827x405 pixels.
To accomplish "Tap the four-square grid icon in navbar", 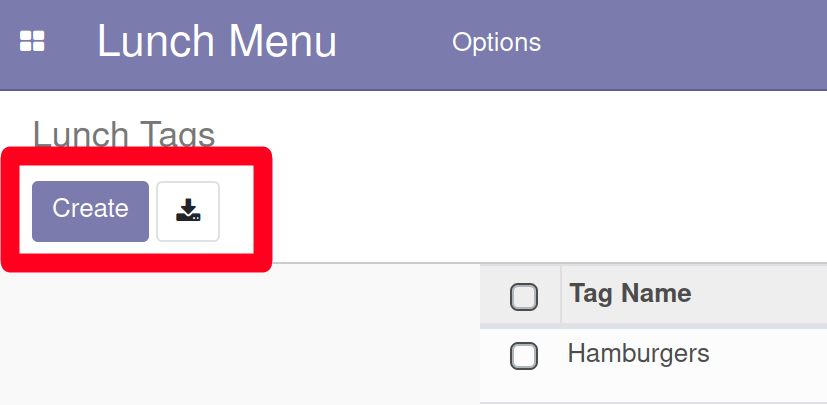I will (32, 41).
